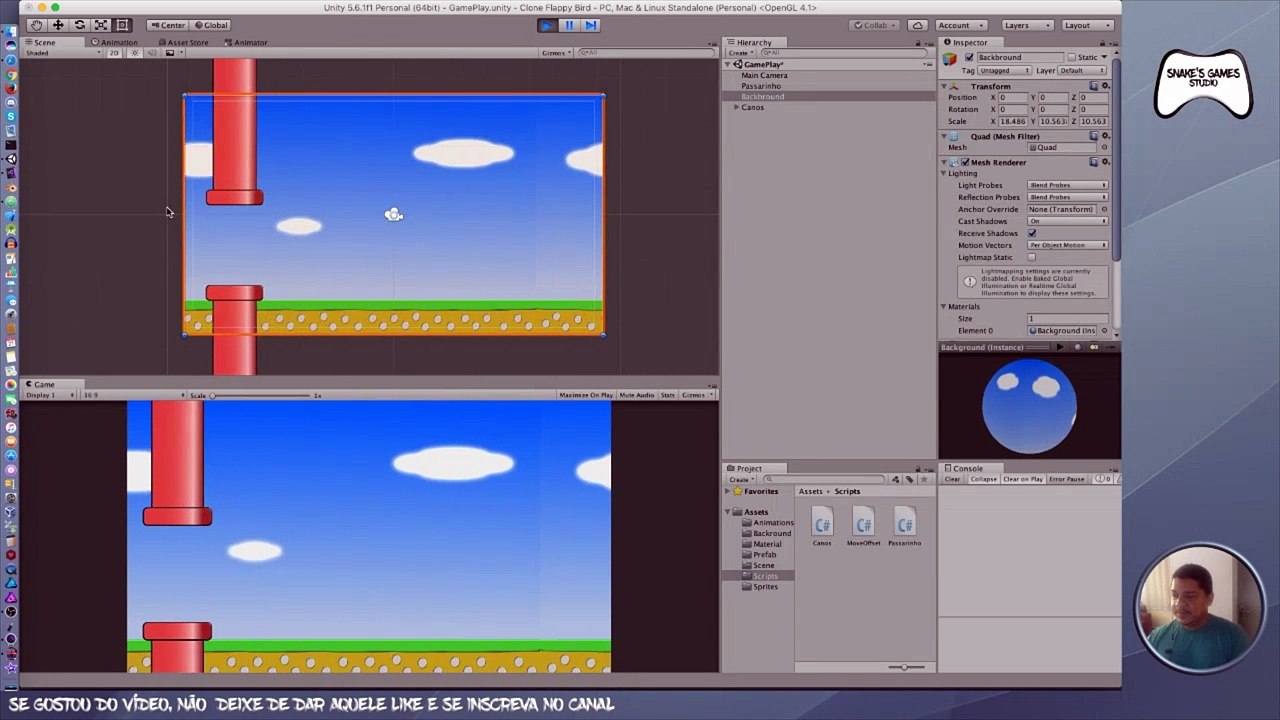Toggle Maximize On Play
Image resolution: width=1280 pixels, height=720 pixels.
(586, 395)
